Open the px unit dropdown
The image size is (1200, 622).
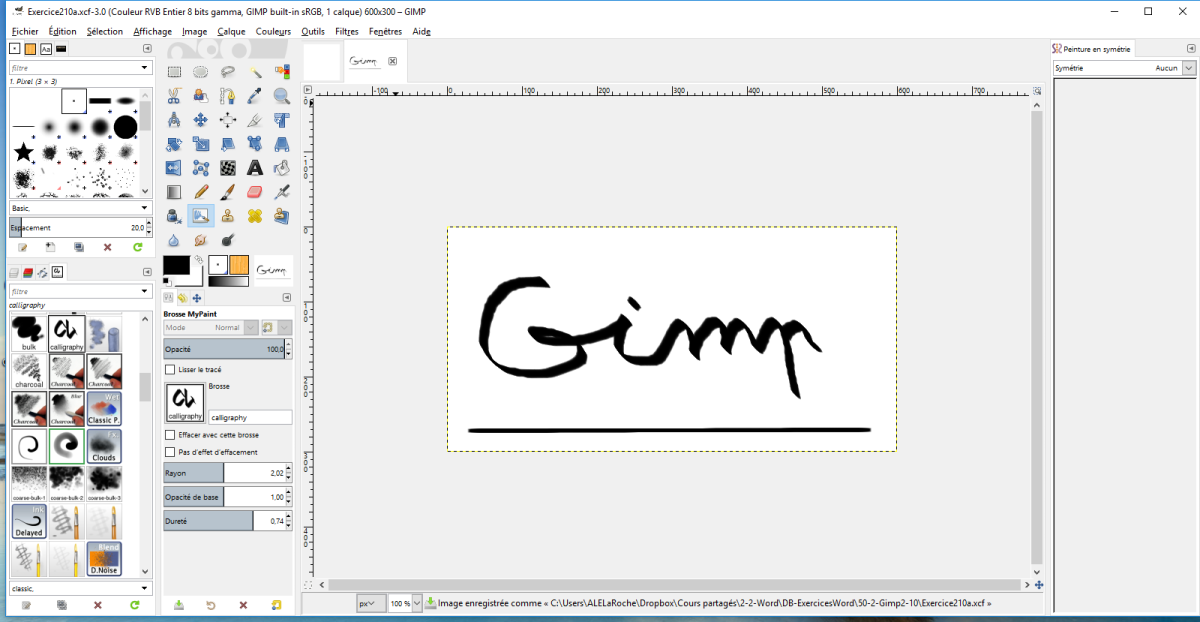pyautogui.click(x=370, y=604)
